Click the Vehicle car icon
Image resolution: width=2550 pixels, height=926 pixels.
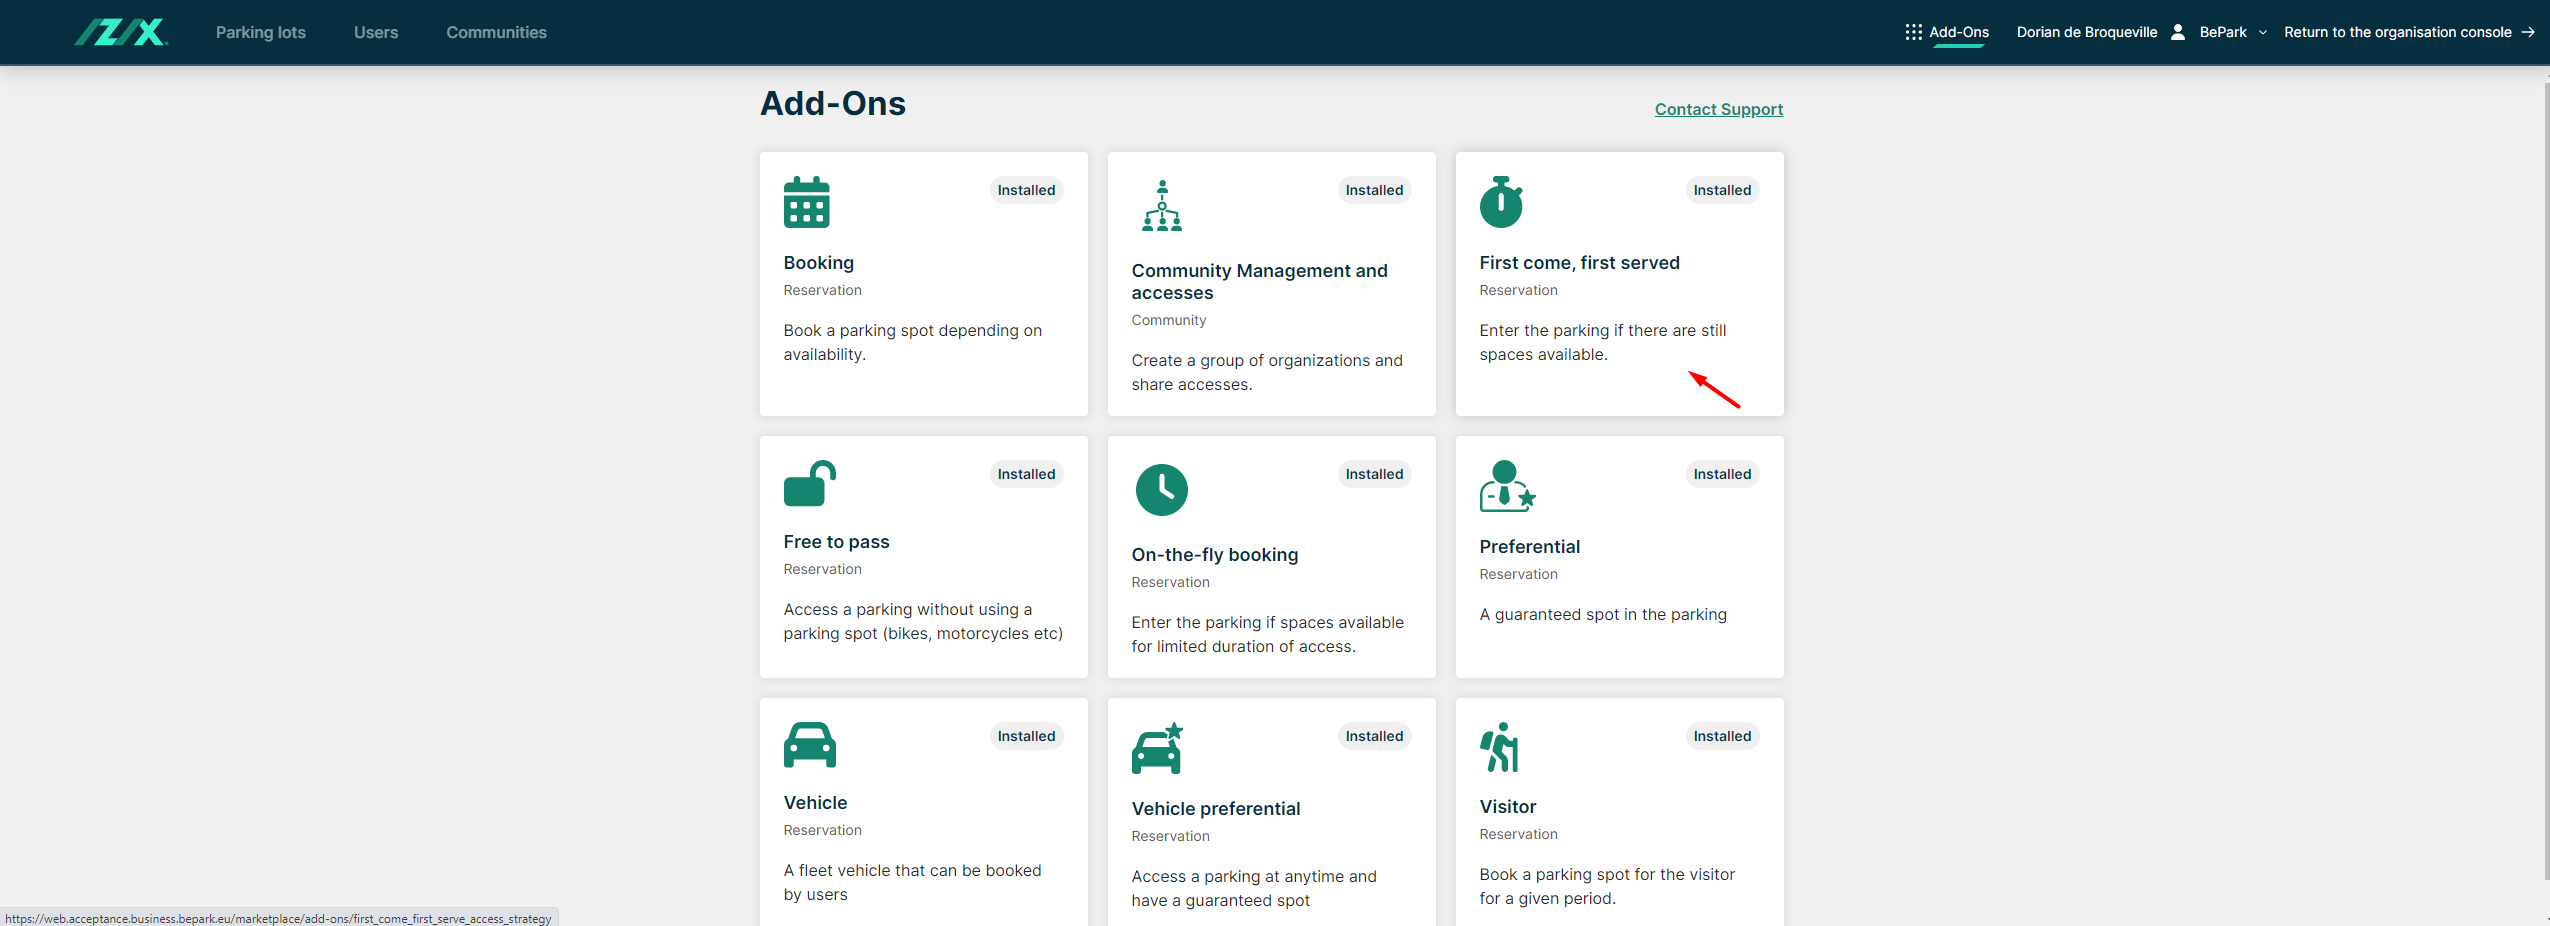point(809,745)
